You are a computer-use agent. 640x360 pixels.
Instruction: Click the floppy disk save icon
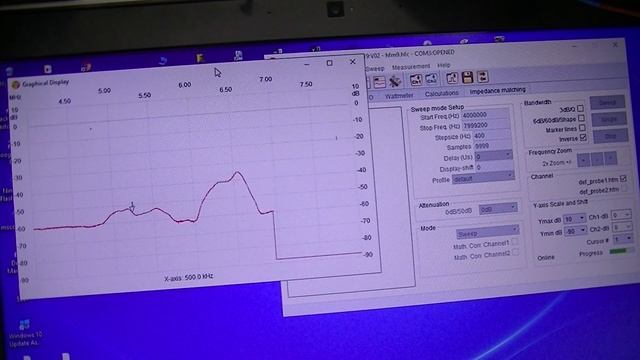pos(467,77)
